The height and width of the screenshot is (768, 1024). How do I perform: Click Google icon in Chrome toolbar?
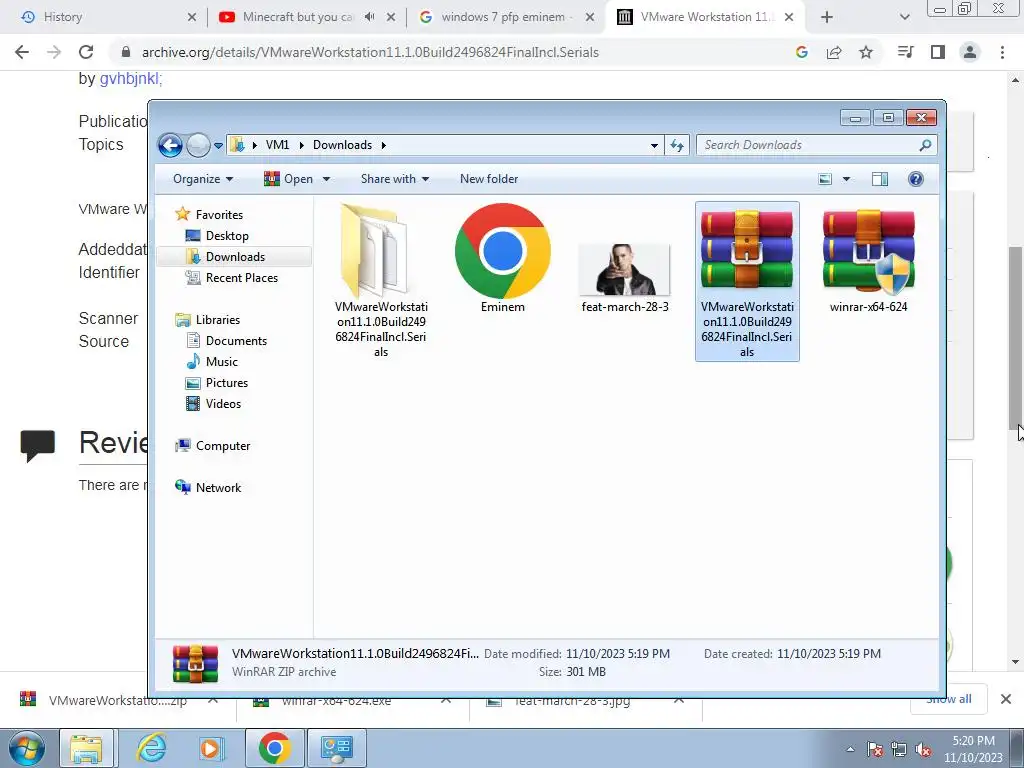click(x=802, y=52)
